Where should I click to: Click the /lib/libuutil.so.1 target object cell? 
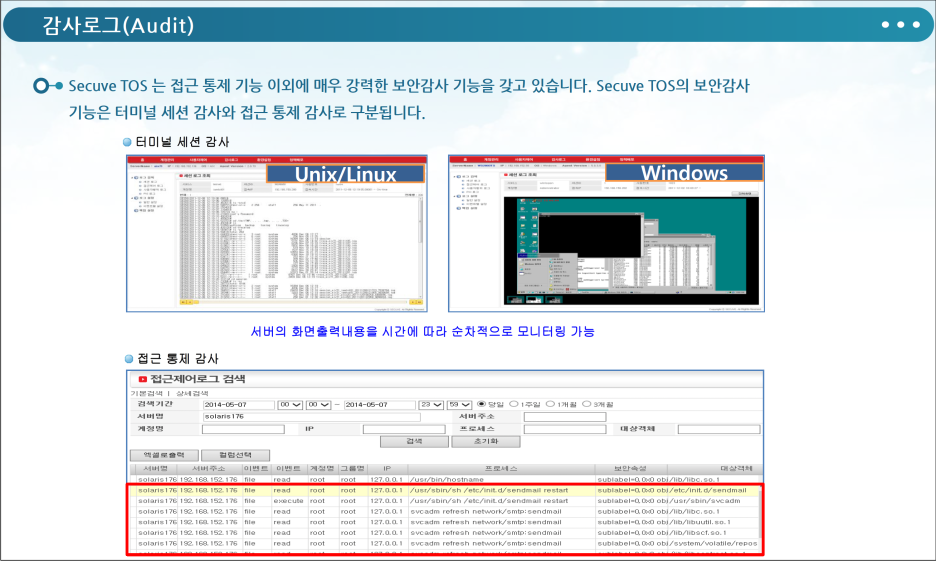pos(713,522)
